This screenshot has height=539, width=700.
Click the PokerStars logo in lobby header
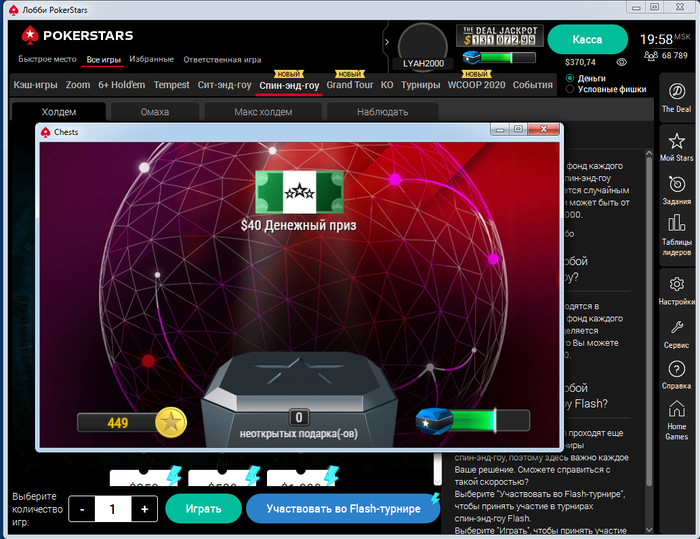tap(77, 35)
